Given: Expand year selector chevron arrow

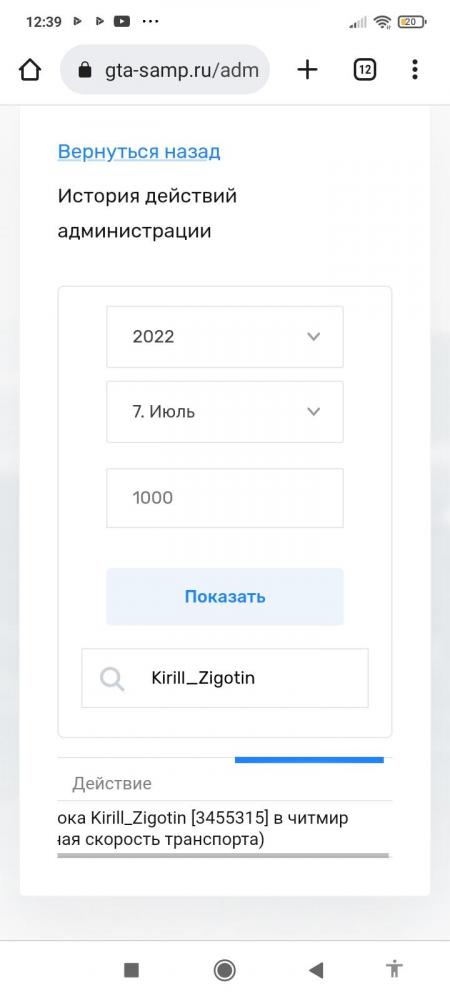Looking at the screenshot, I should pos(313,337).
